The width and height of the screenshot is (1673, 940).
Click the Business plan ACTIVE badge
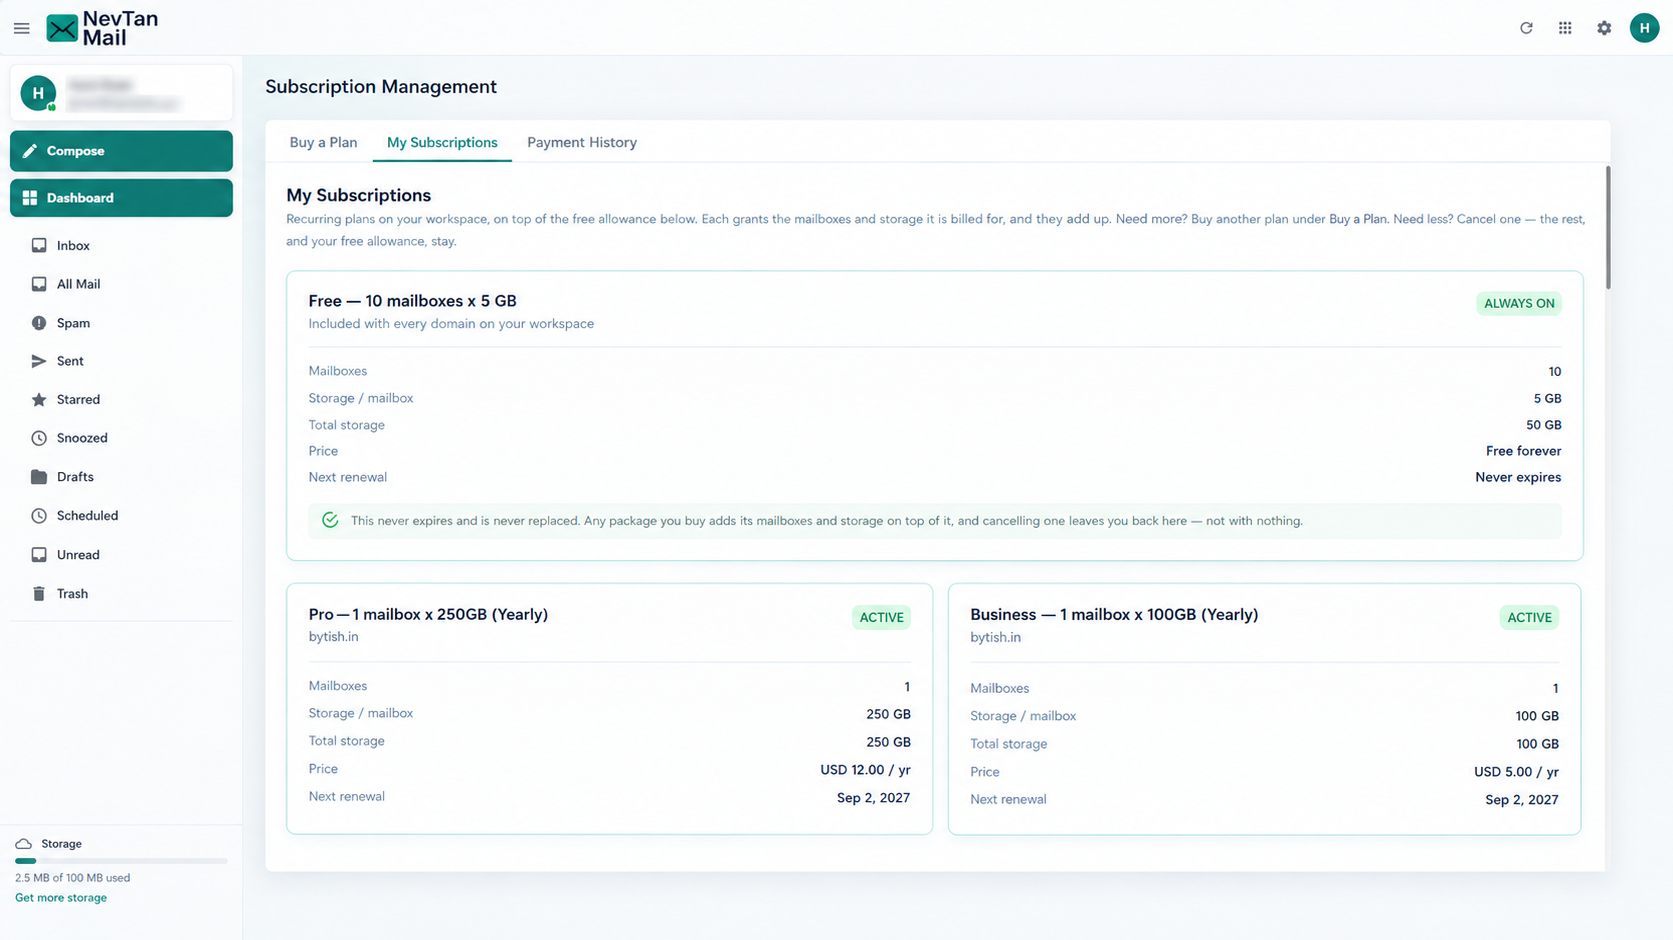(x=1529, y=617)
